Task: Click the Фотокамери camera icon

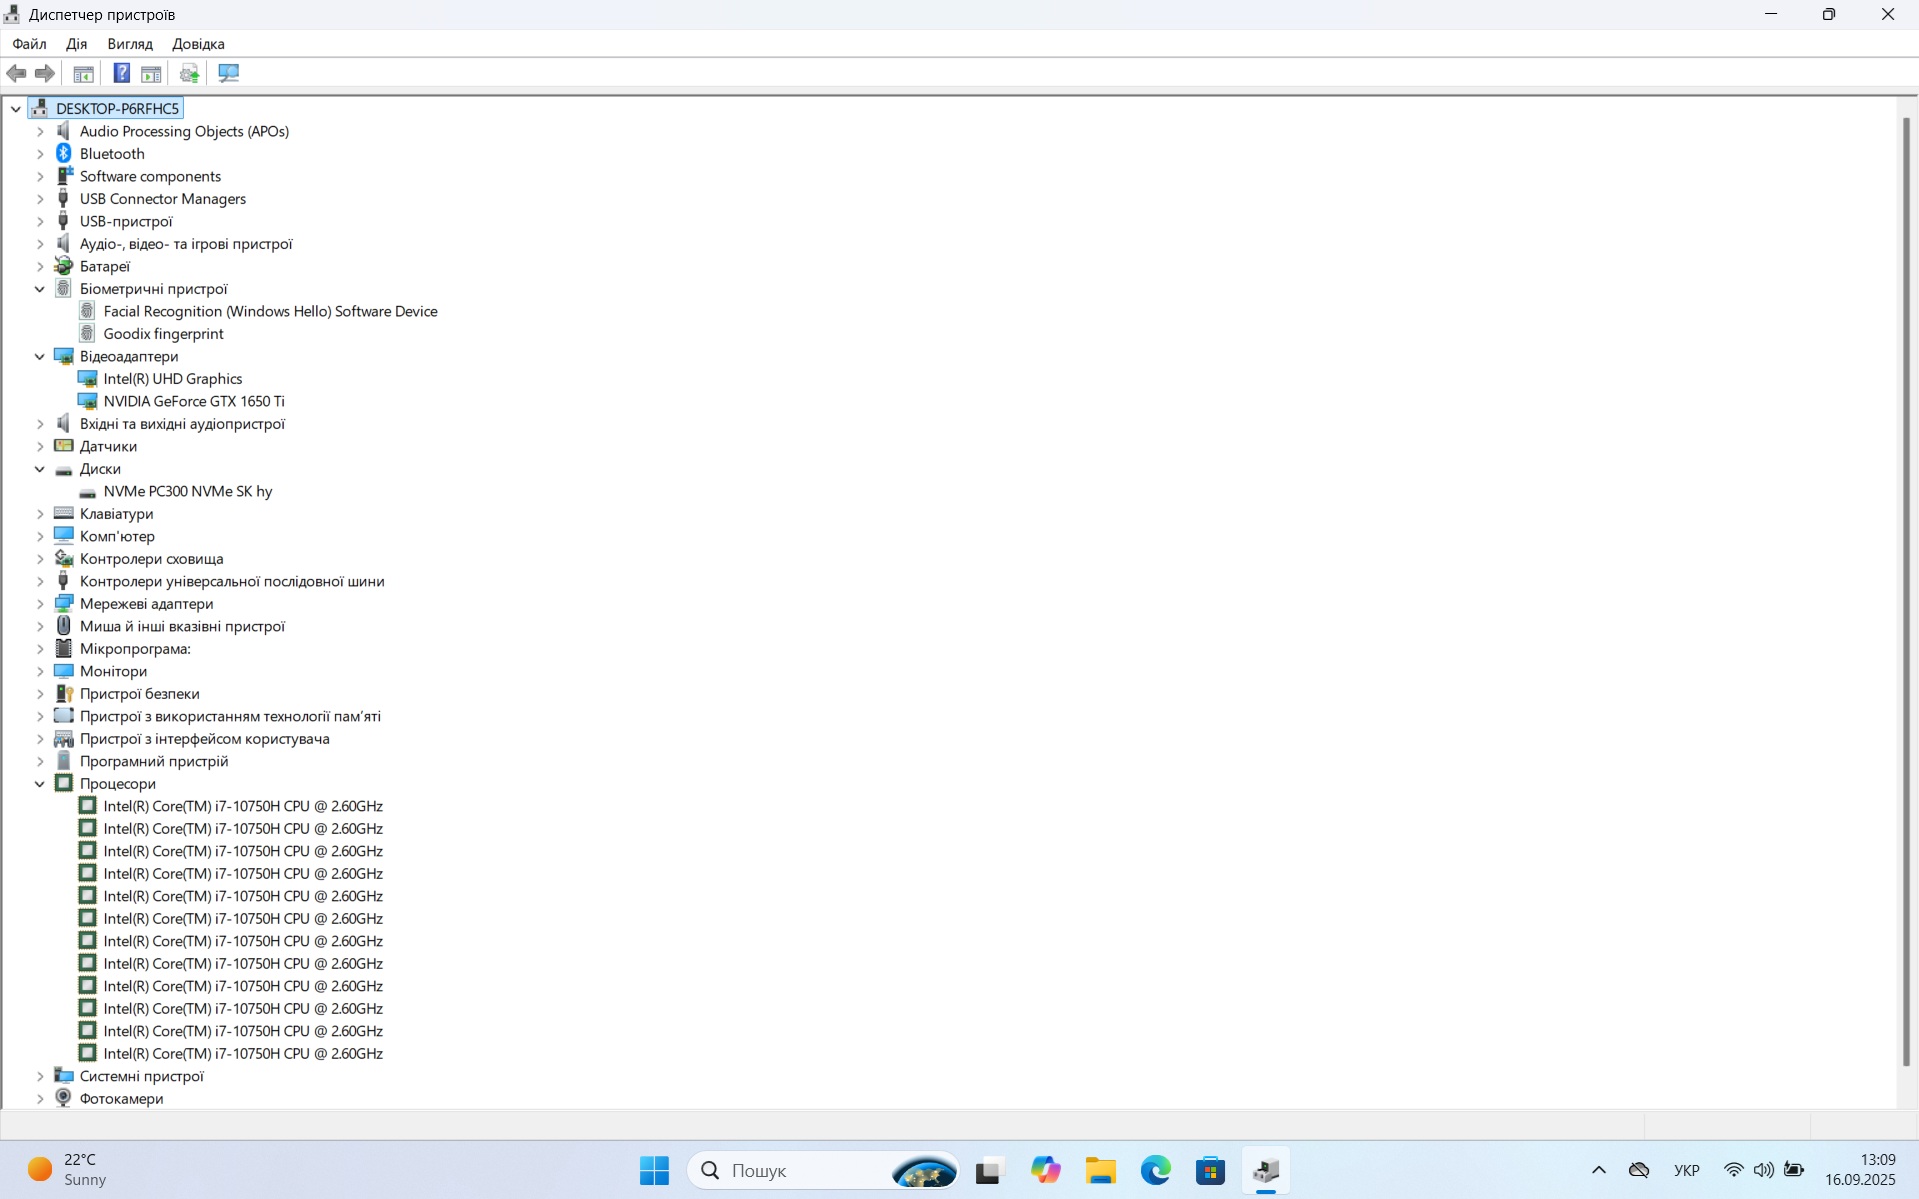Action: click(x=64, y=1098)
